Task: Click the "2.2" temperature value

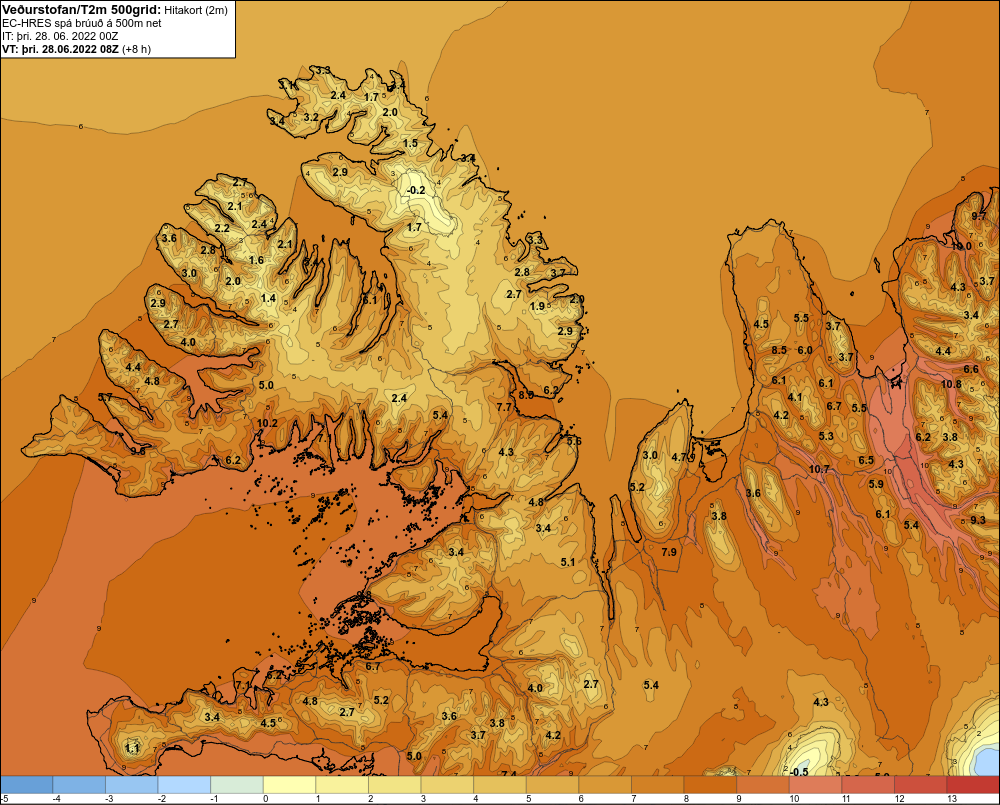Action: click(x=222, y=228)
